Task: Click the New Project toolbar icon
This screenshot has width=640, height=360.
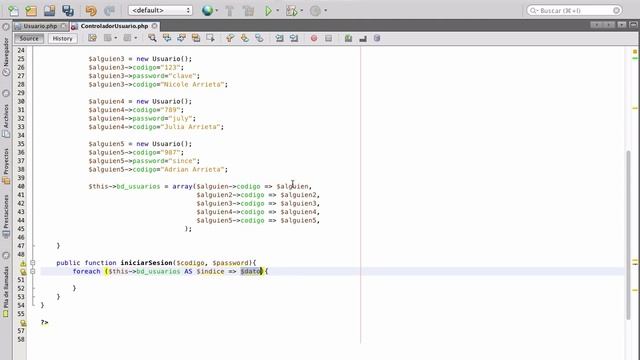Action: coord(31,10)
